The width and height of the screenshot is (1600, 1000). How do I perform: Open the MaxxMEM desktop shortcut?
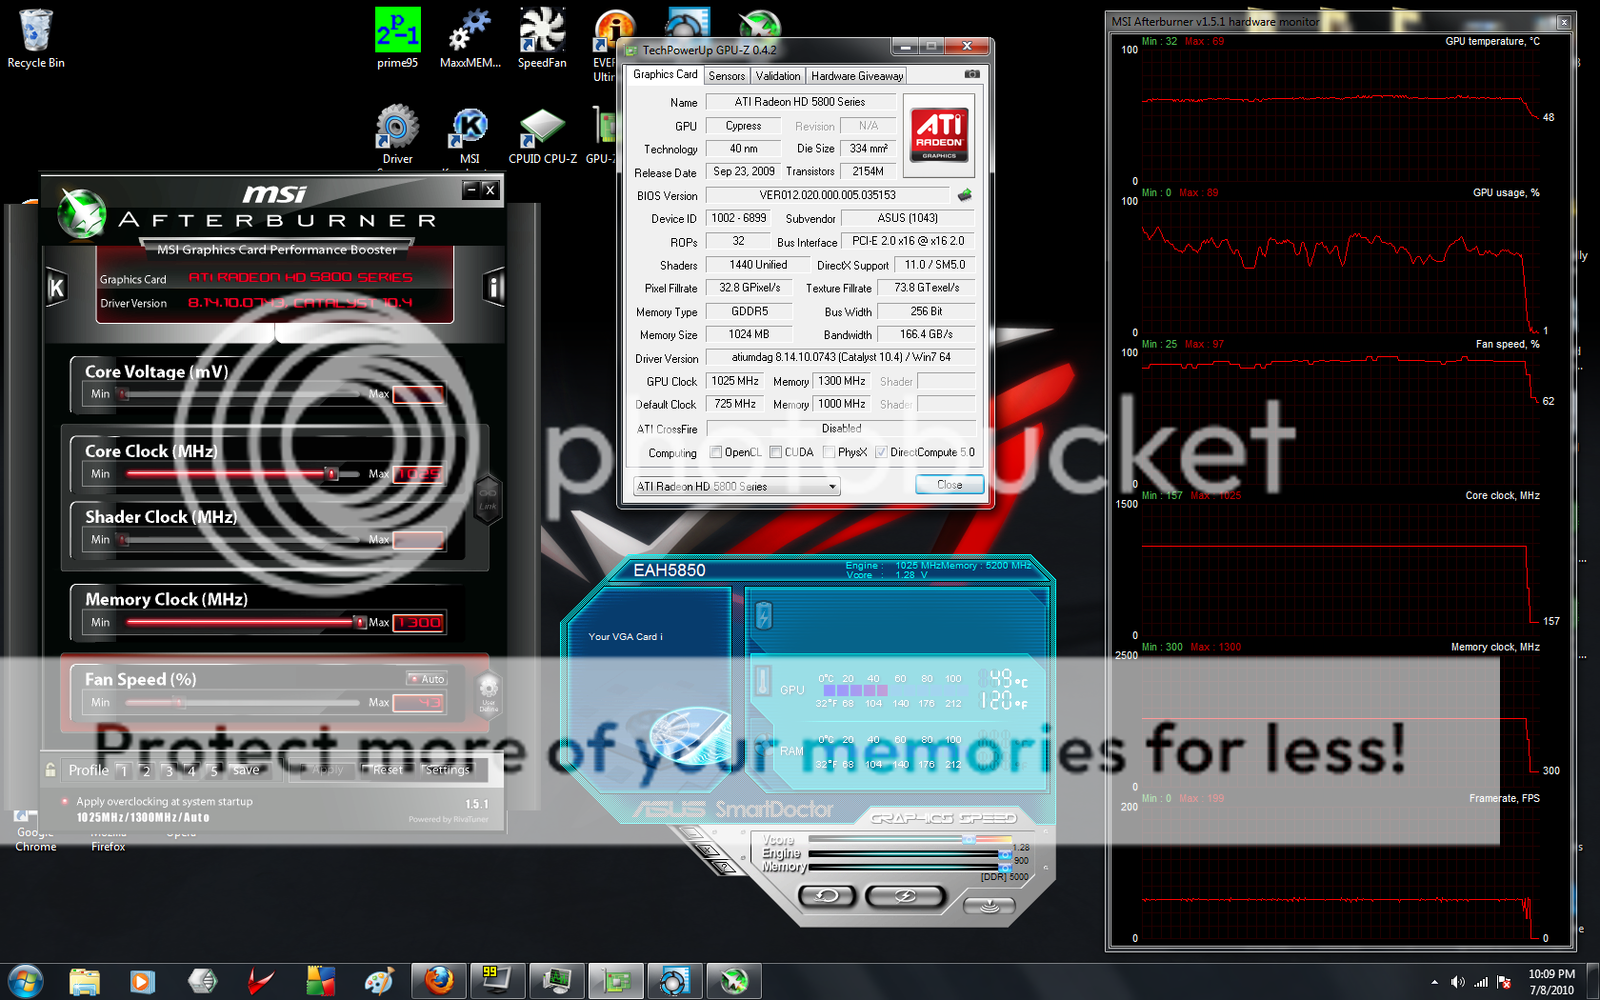coord(470,39)
